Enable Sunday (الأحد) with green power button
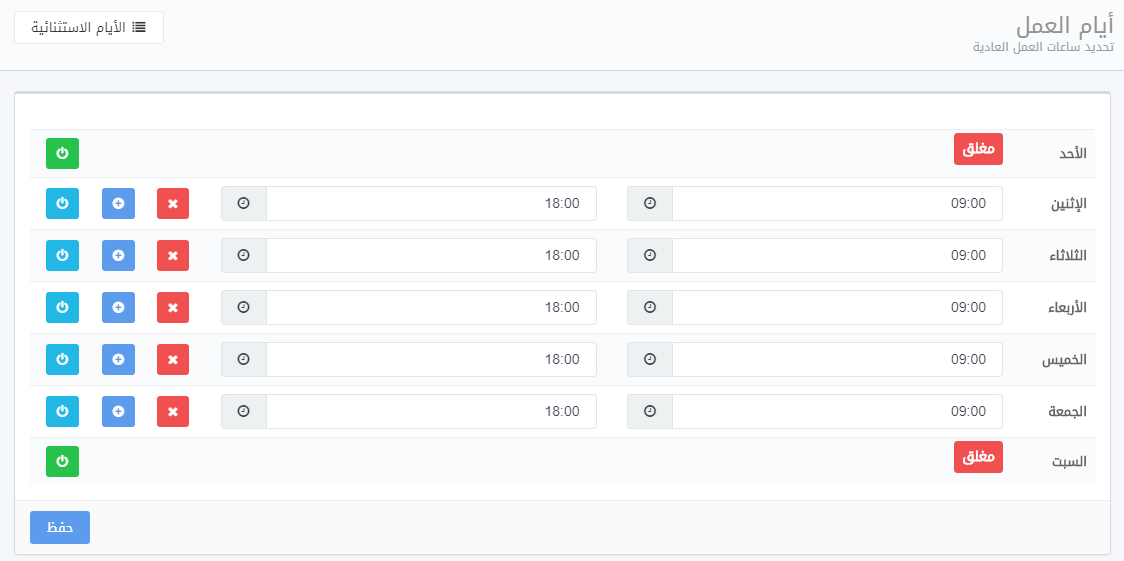The height and width of the screenshot is (561, 1124). coord(62,153)
